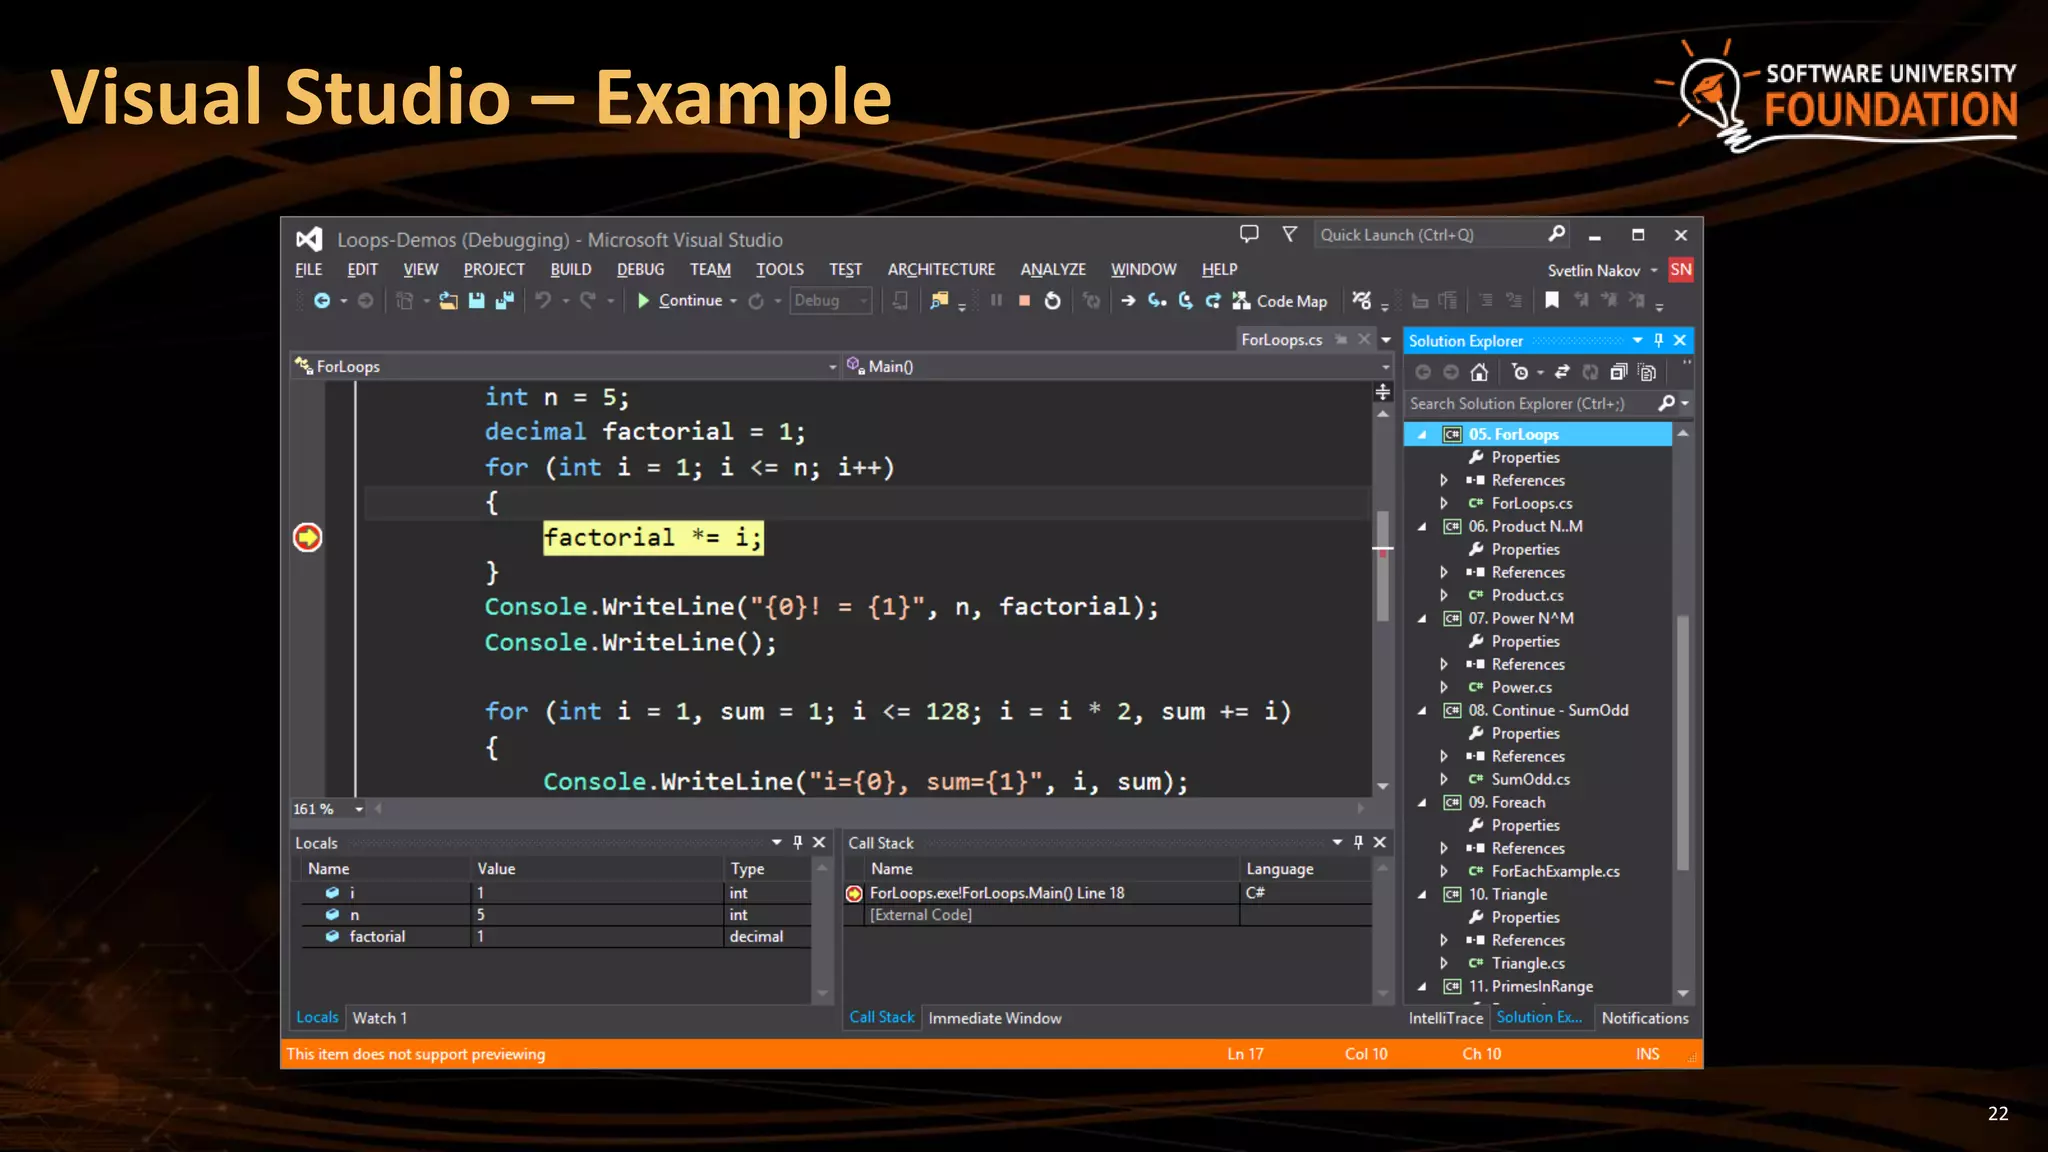This screenshot has width=2048, height=1152.
Task: Open the ARCHITECTURE menu
Action: (941, 270)
